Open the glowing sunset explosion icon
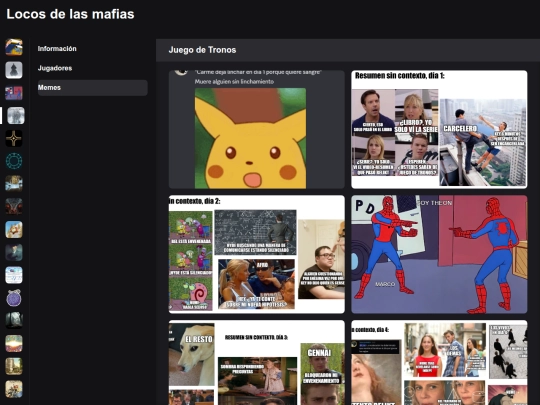Viewport: 540px width, 405px height. point(14,343)
